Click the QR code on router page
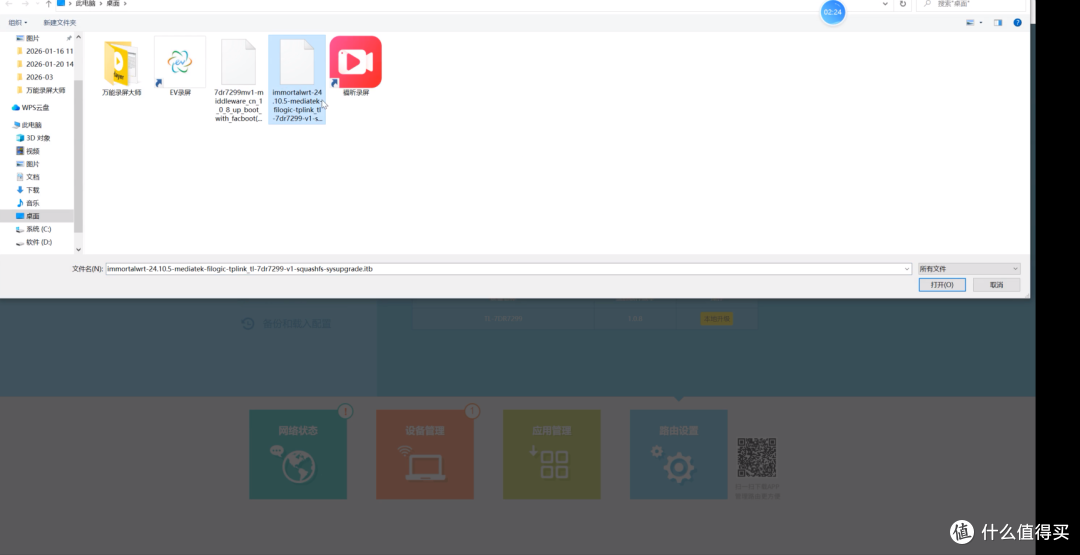 tap(756, 457)
